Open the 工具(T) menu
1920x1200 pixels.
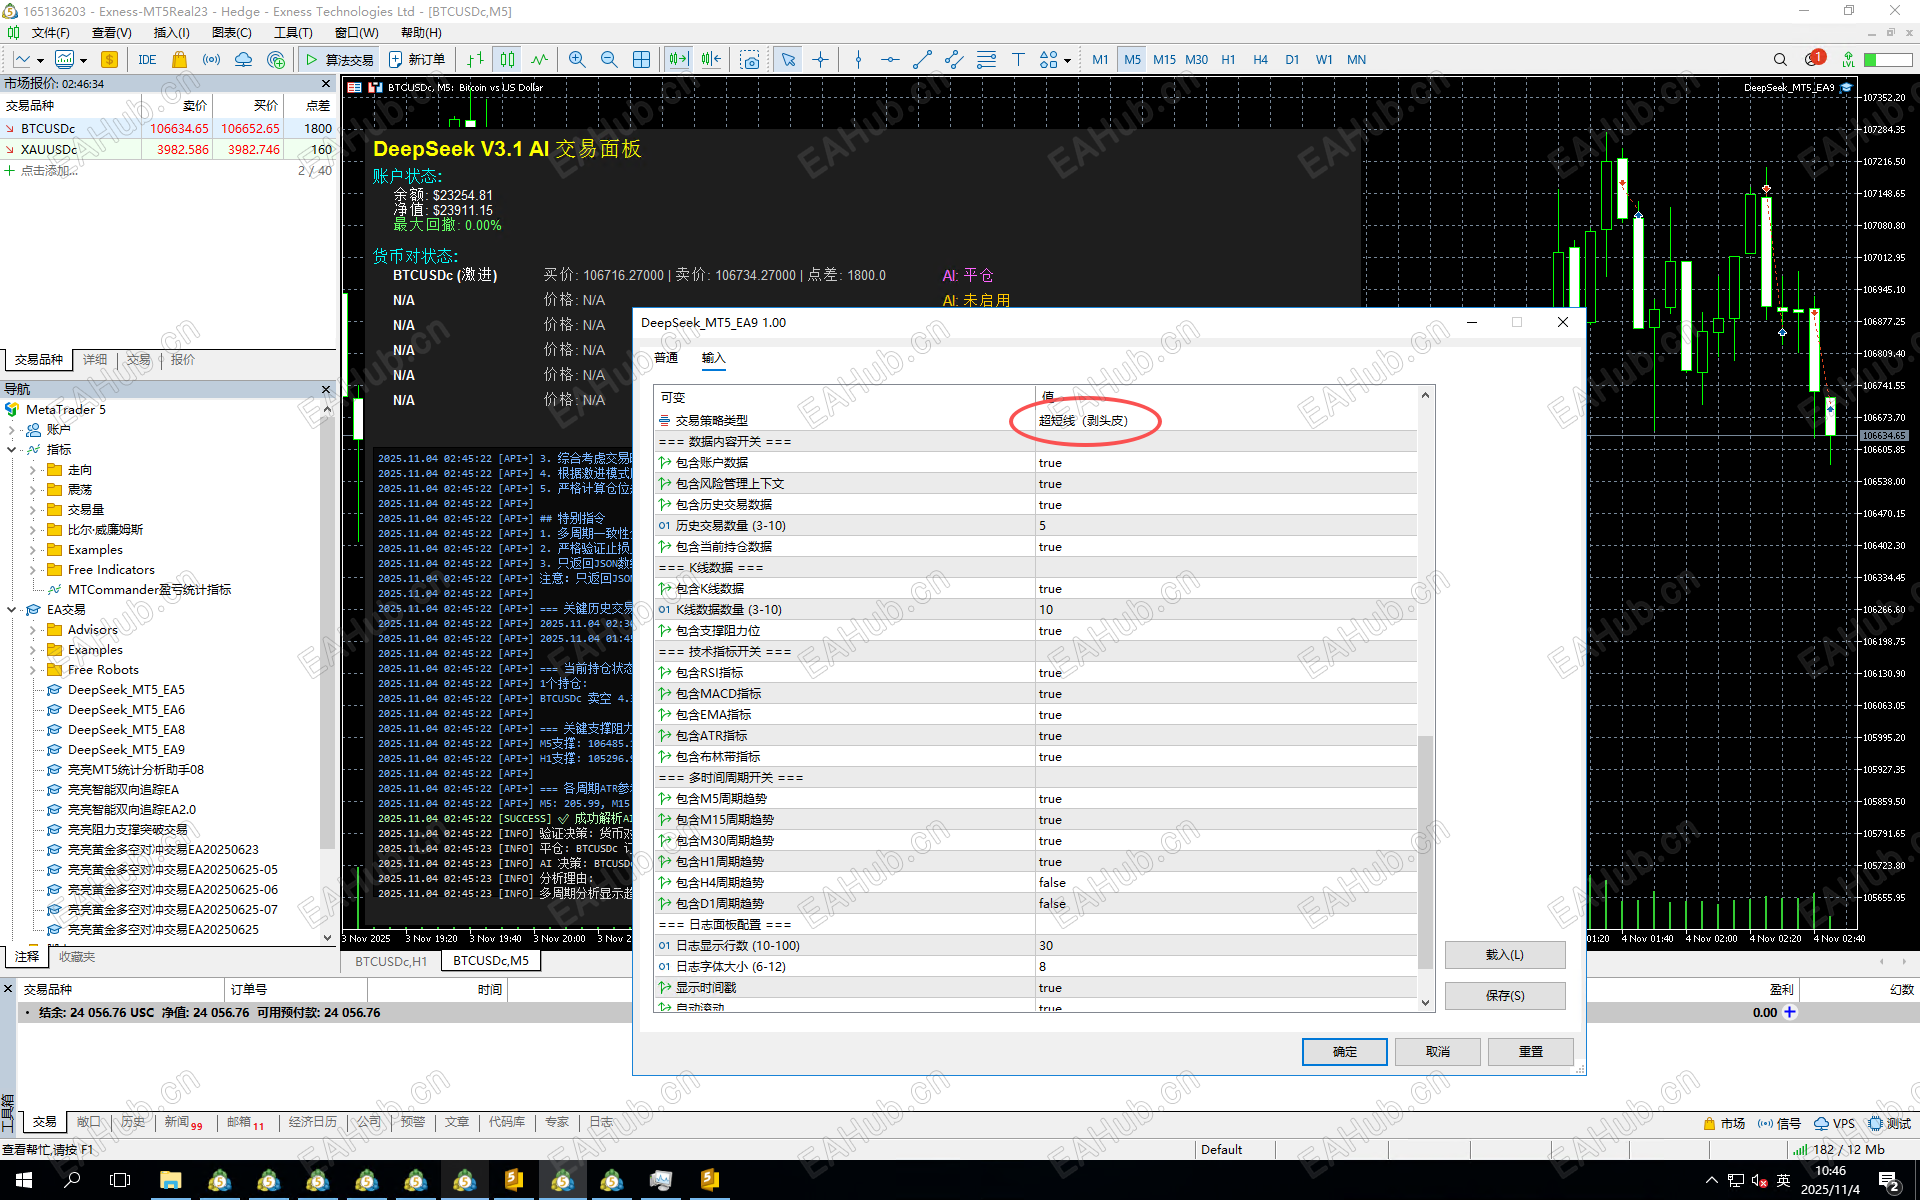click(293, 33)
